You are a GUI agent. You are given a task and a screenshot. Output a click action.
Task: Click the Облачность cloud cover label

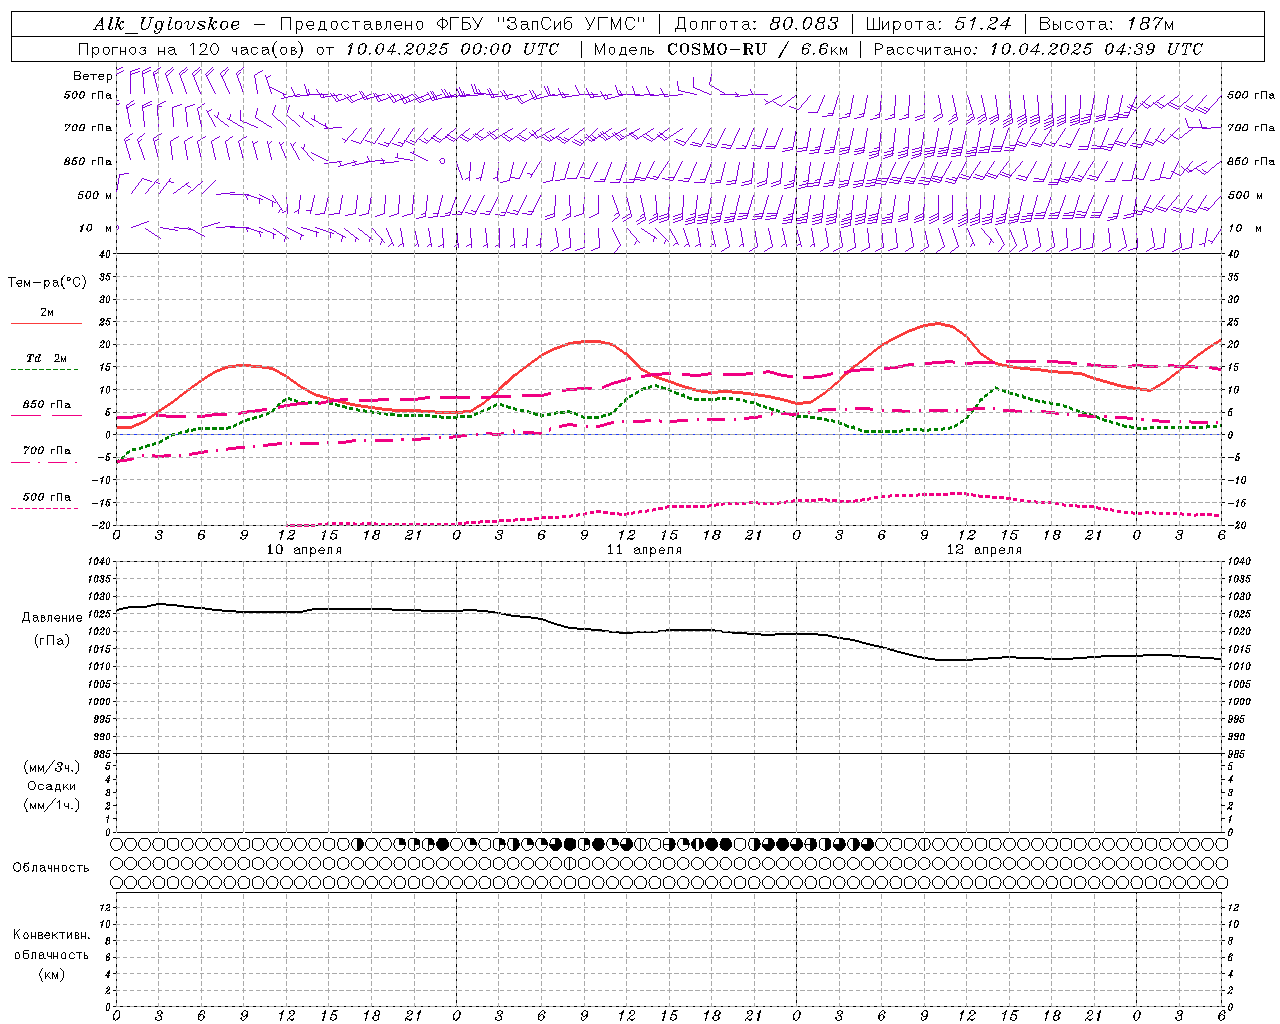pyautogui.click(x=51, y=867)
